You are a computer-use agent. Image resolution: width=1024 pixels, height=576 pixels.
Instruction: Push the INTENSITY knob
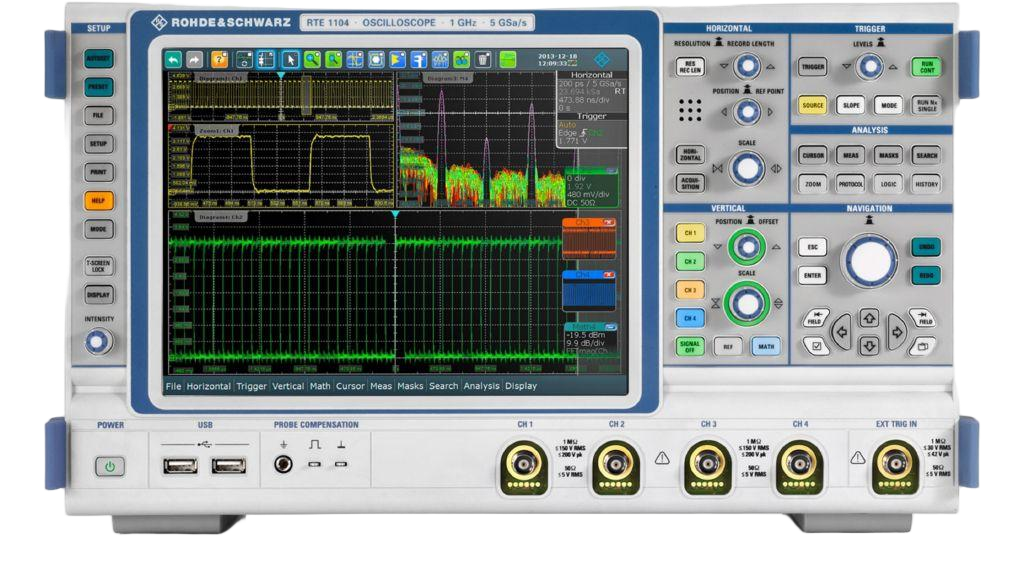coord(97,341)
